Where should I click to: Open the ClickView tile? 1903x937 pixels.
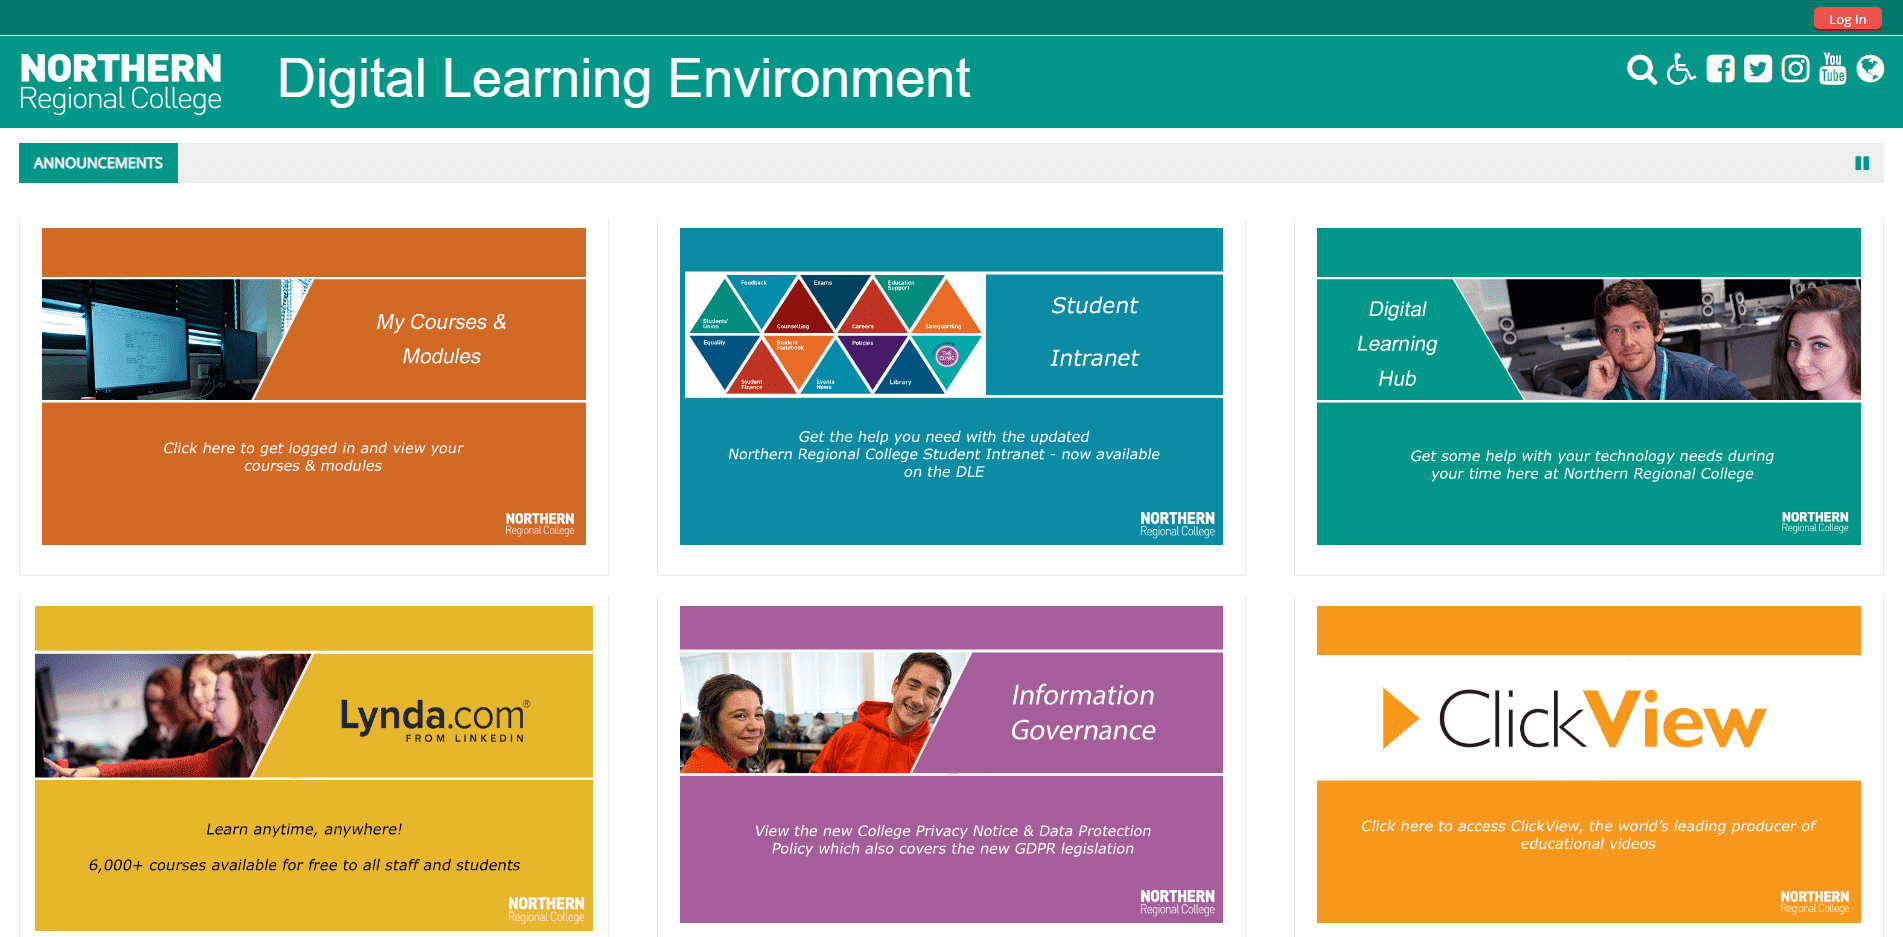click(1589, 764)
